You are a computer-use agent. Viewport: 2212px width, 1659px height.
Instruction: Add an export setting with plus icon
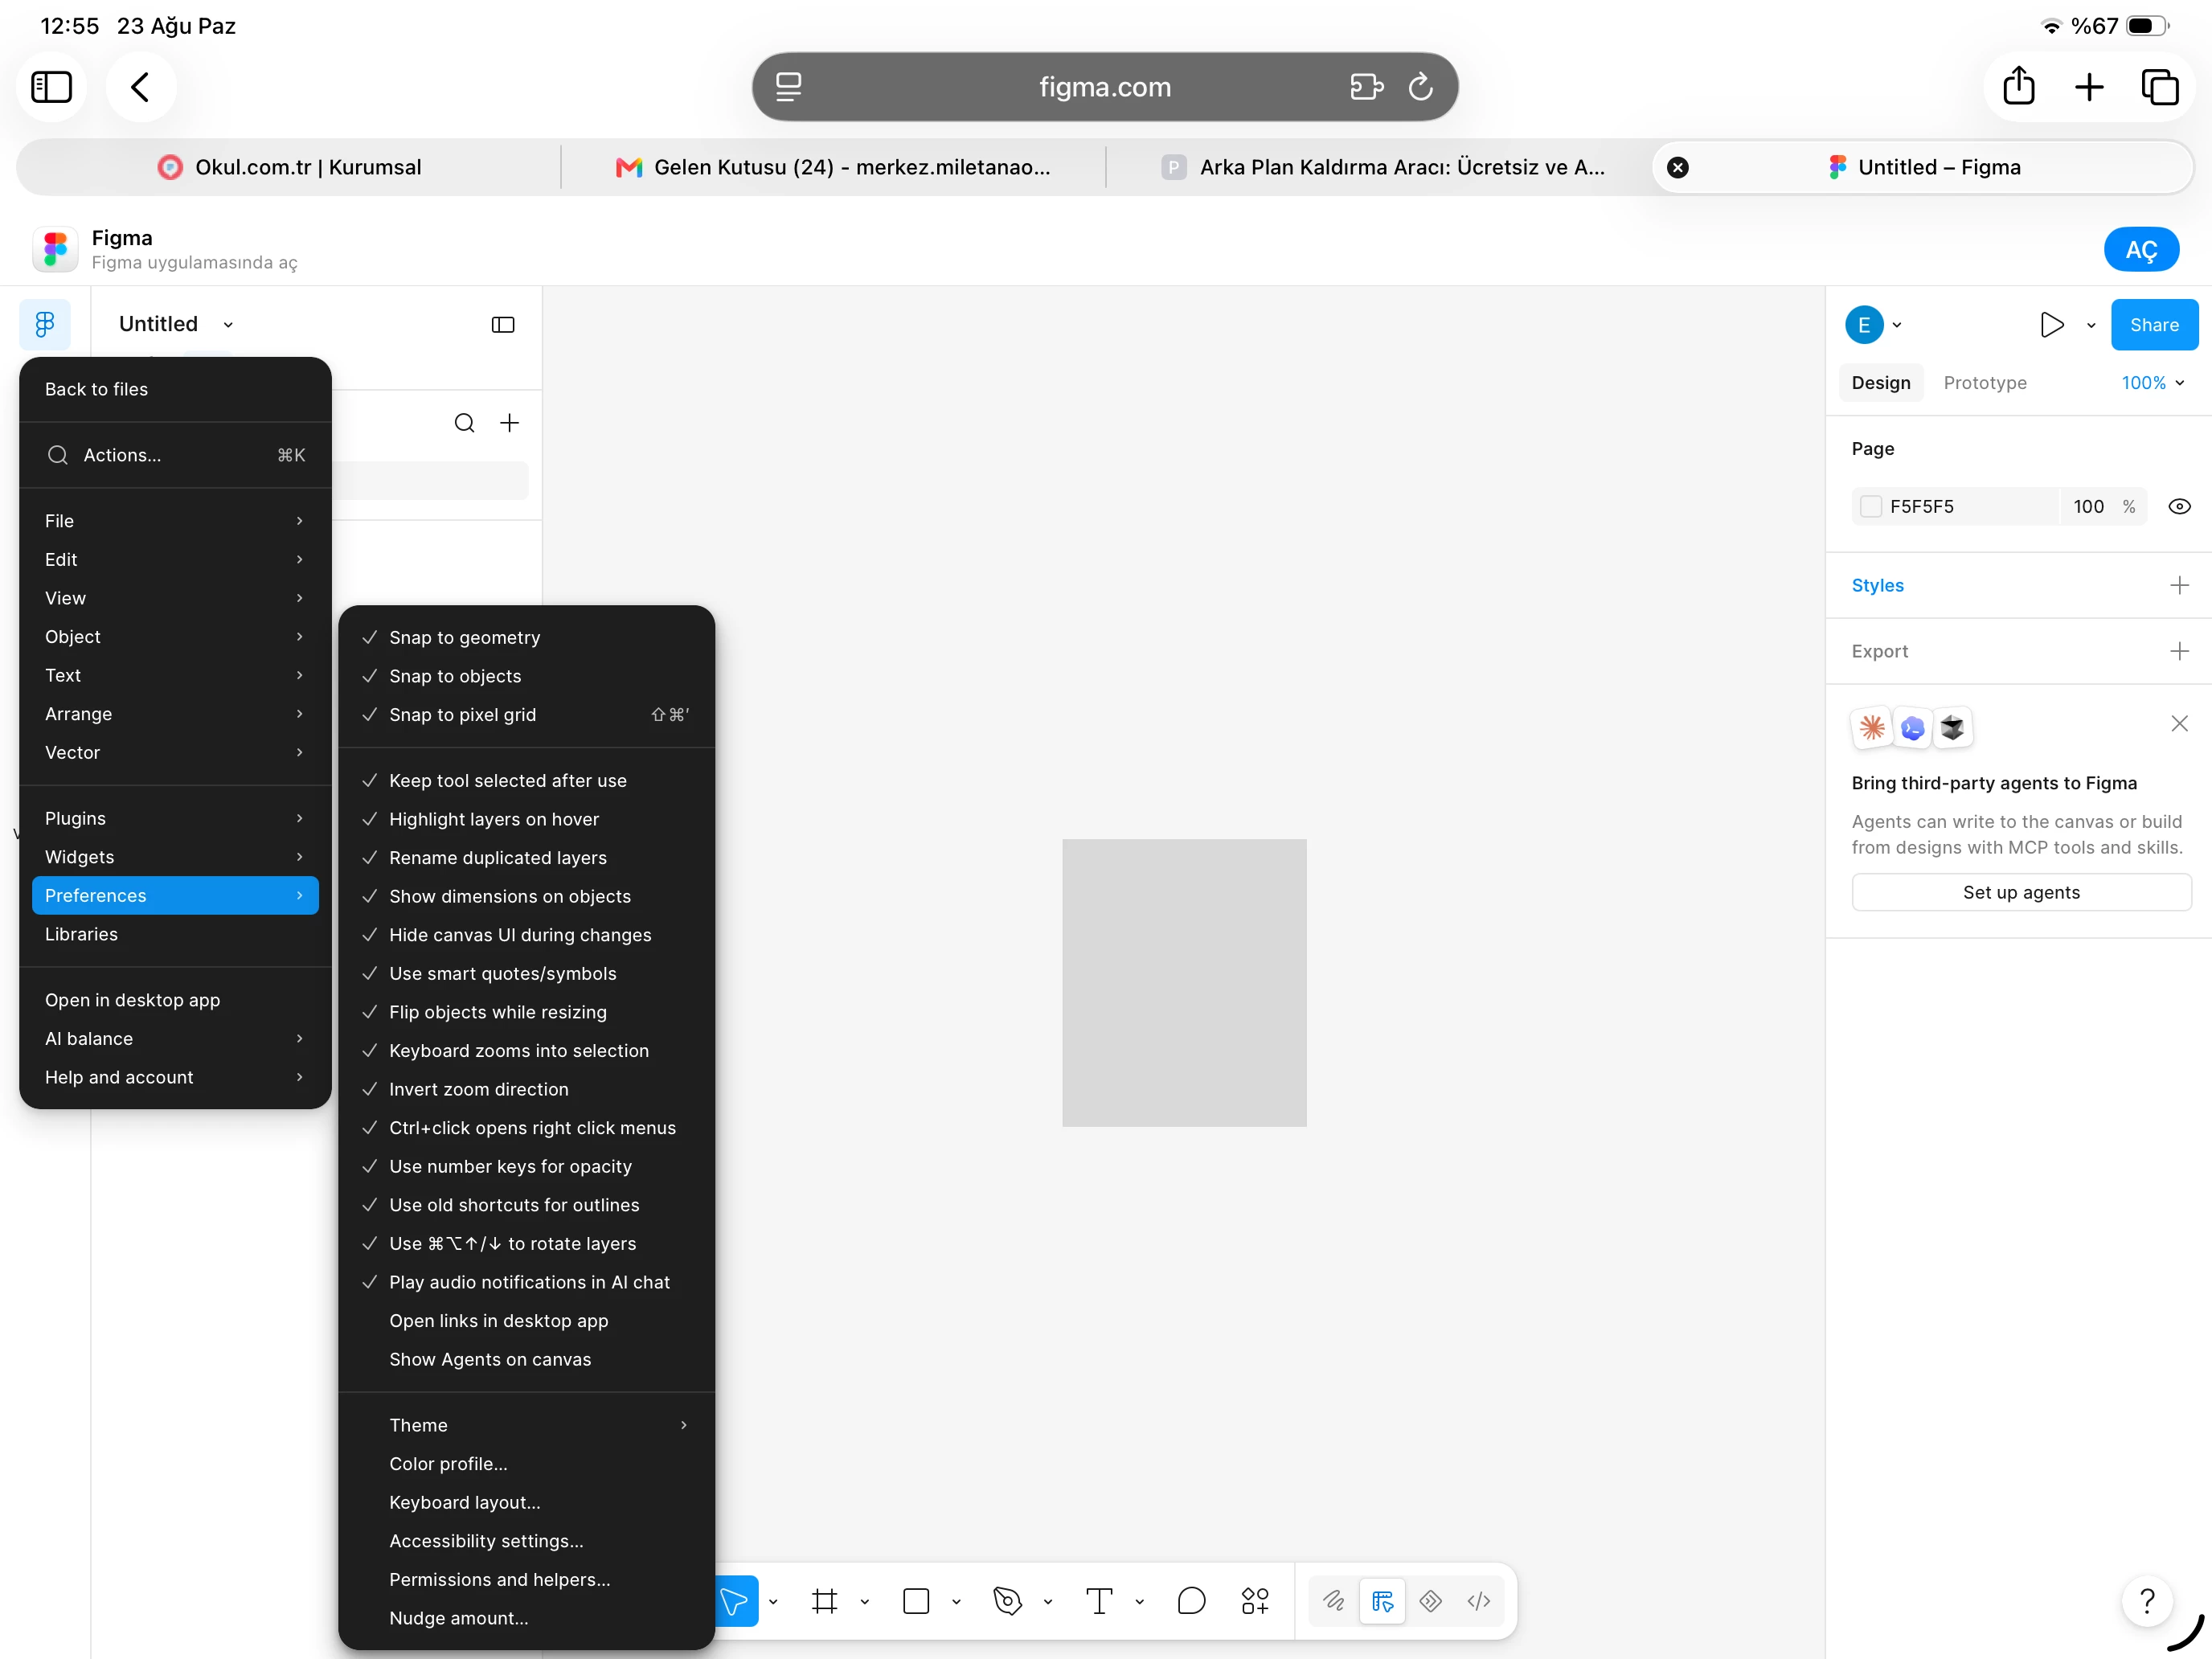click(2180, 651)
